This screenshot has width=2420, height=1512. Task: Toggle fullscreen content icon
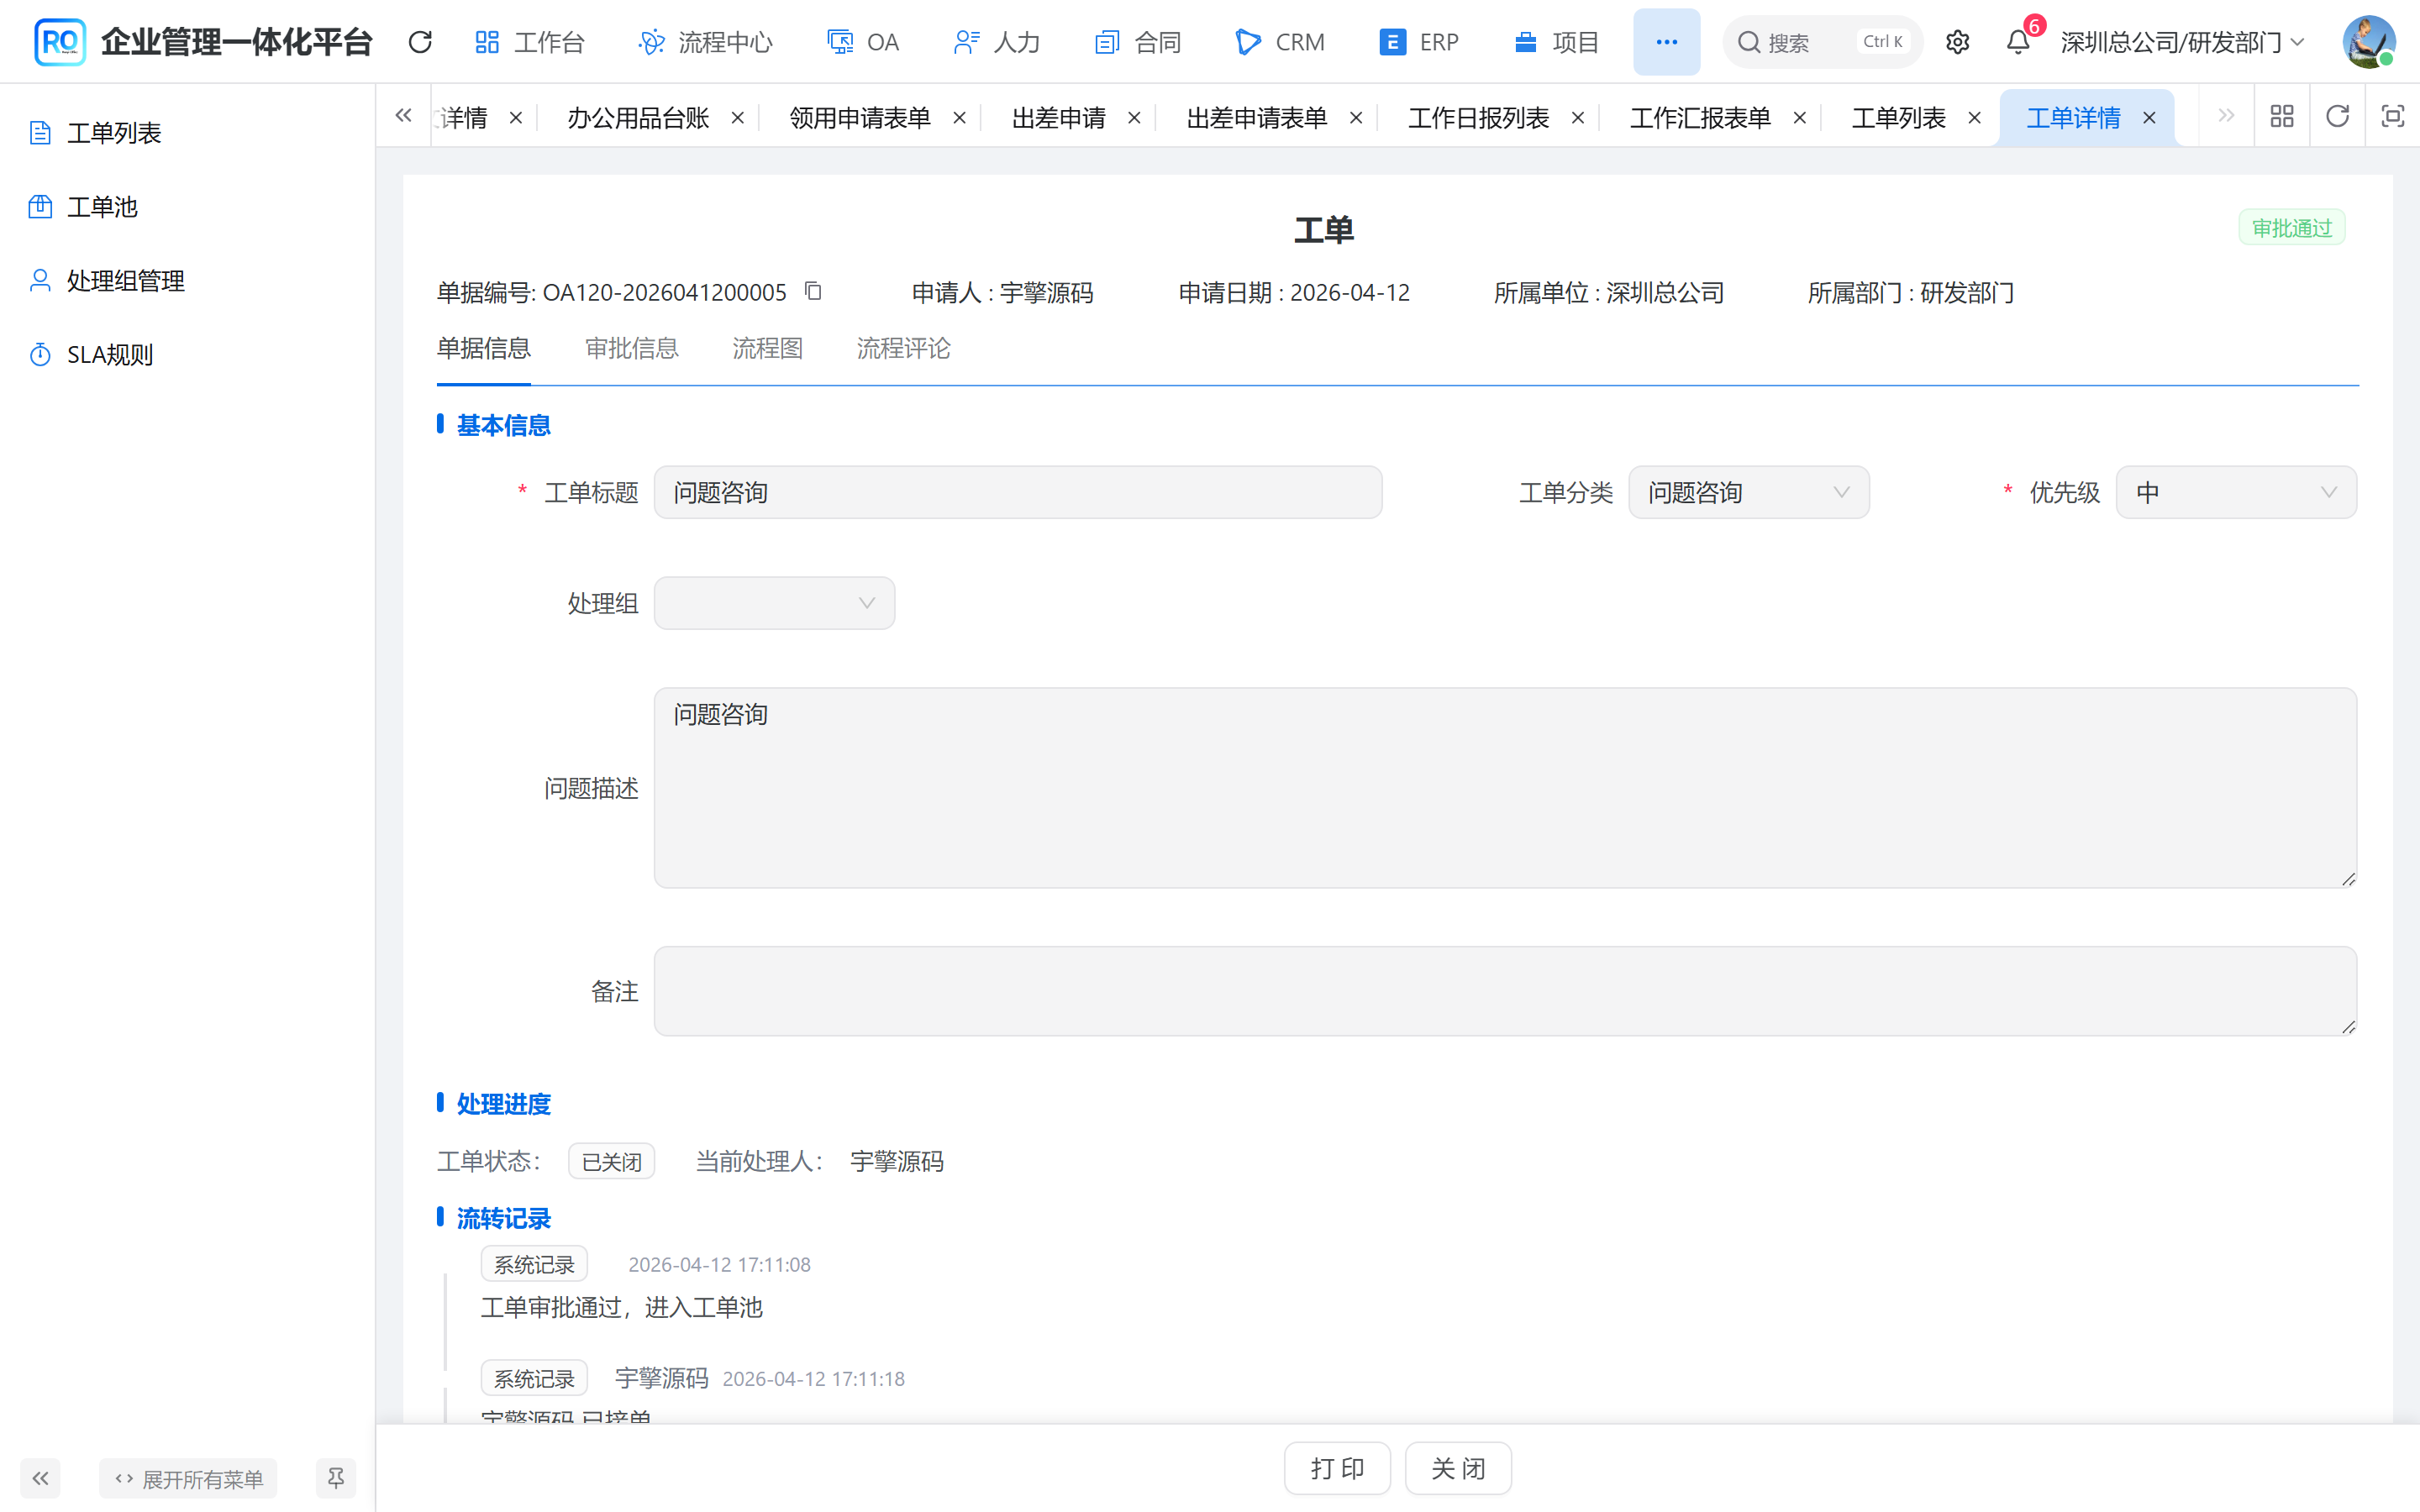coord(2392,117)
